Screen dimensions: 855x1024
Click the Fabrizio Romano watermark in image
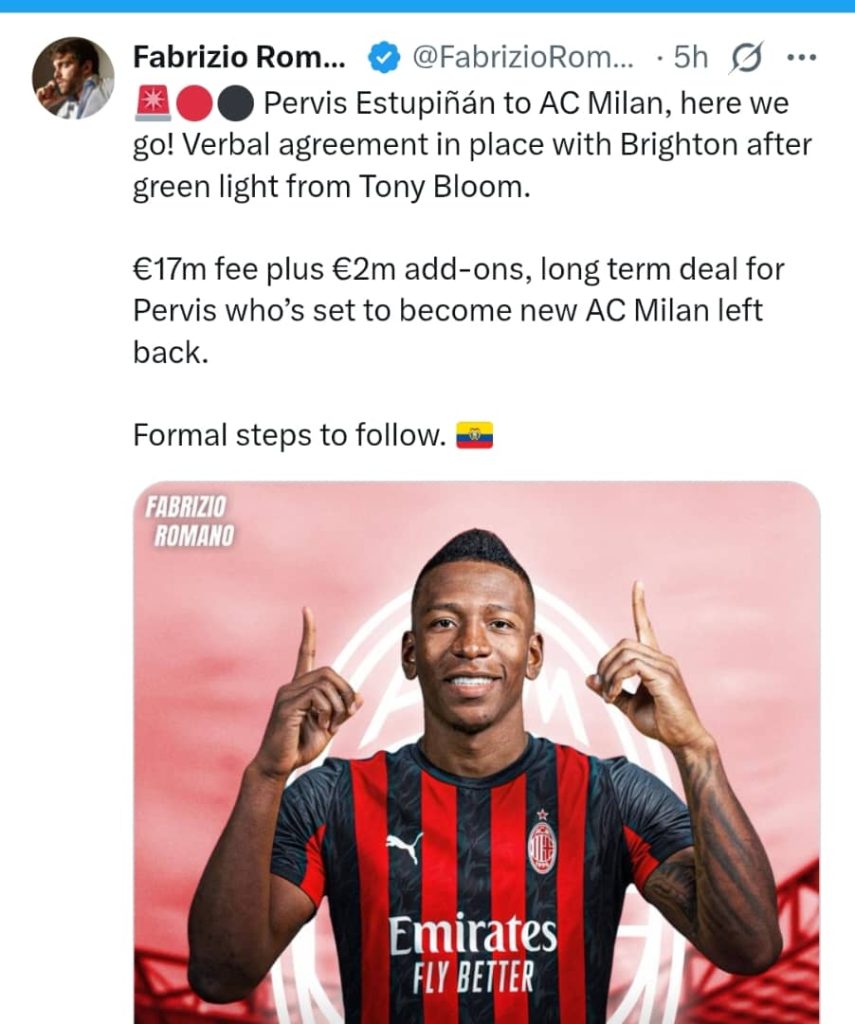(189, 520)
